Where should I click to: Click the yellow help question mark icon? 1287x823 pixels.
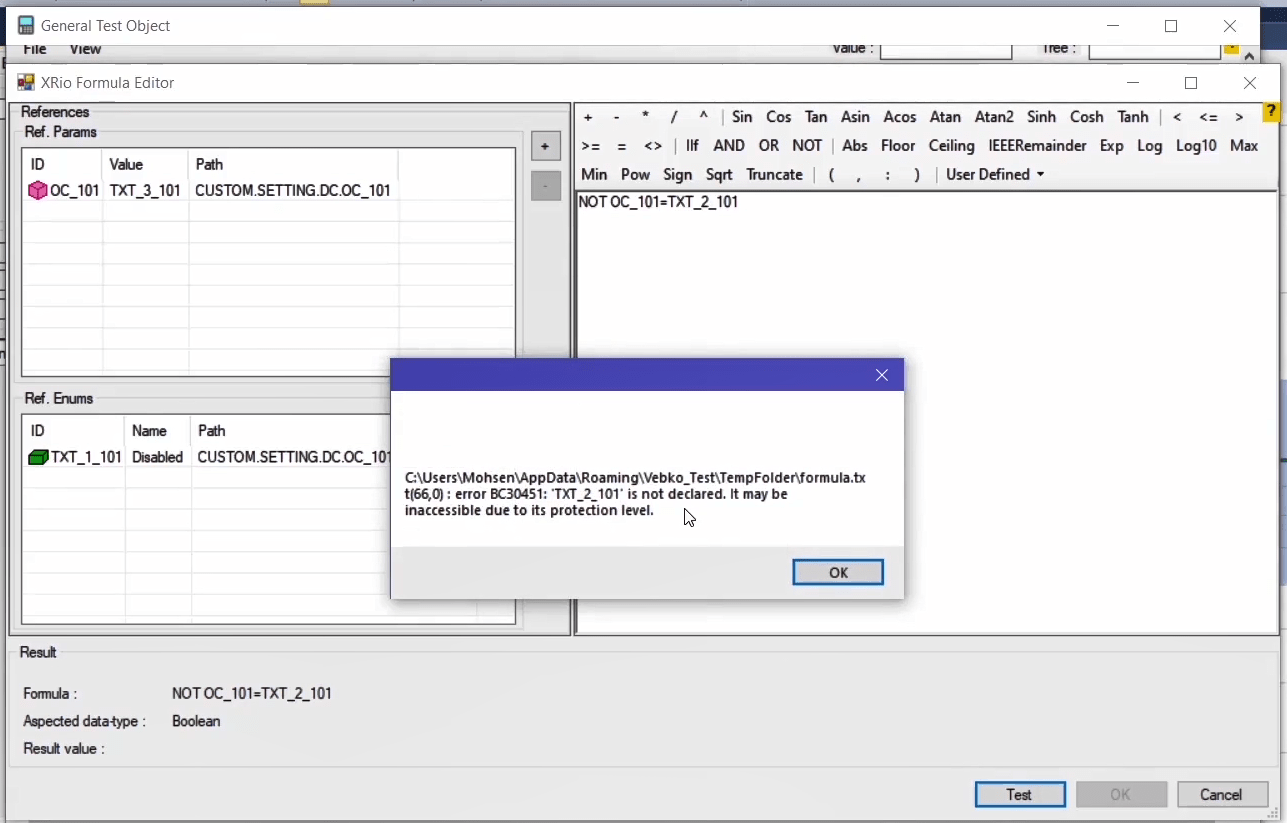click(1271, 112)
